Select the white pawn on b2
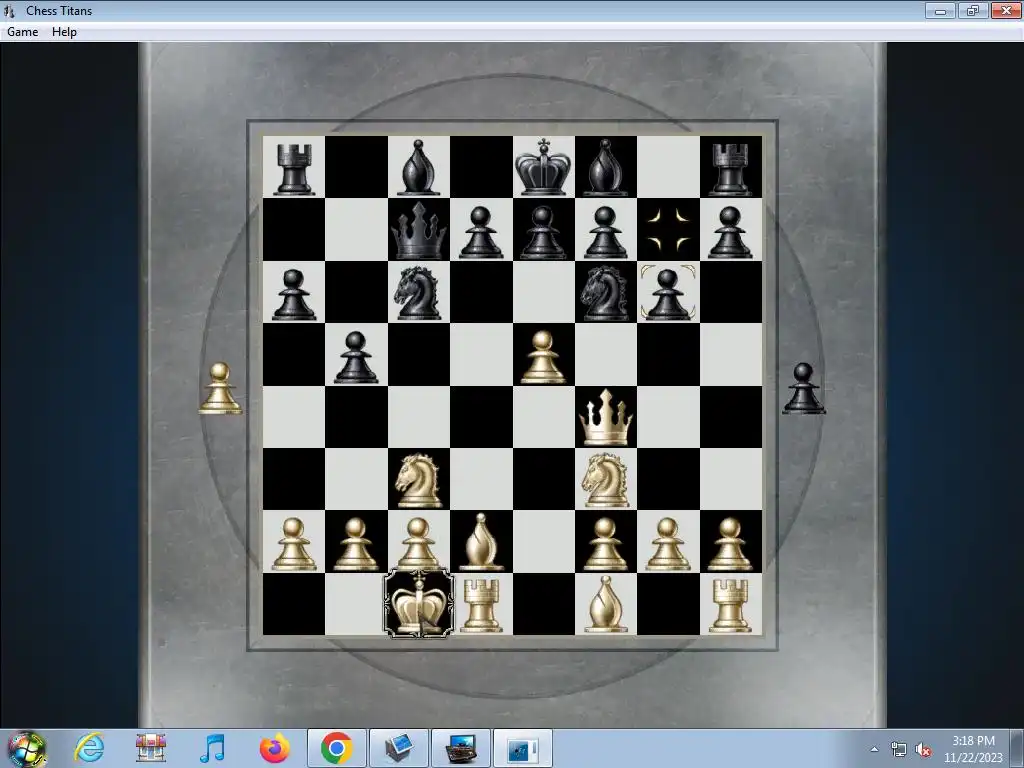 pyautogui.click(x=356, y=543)
